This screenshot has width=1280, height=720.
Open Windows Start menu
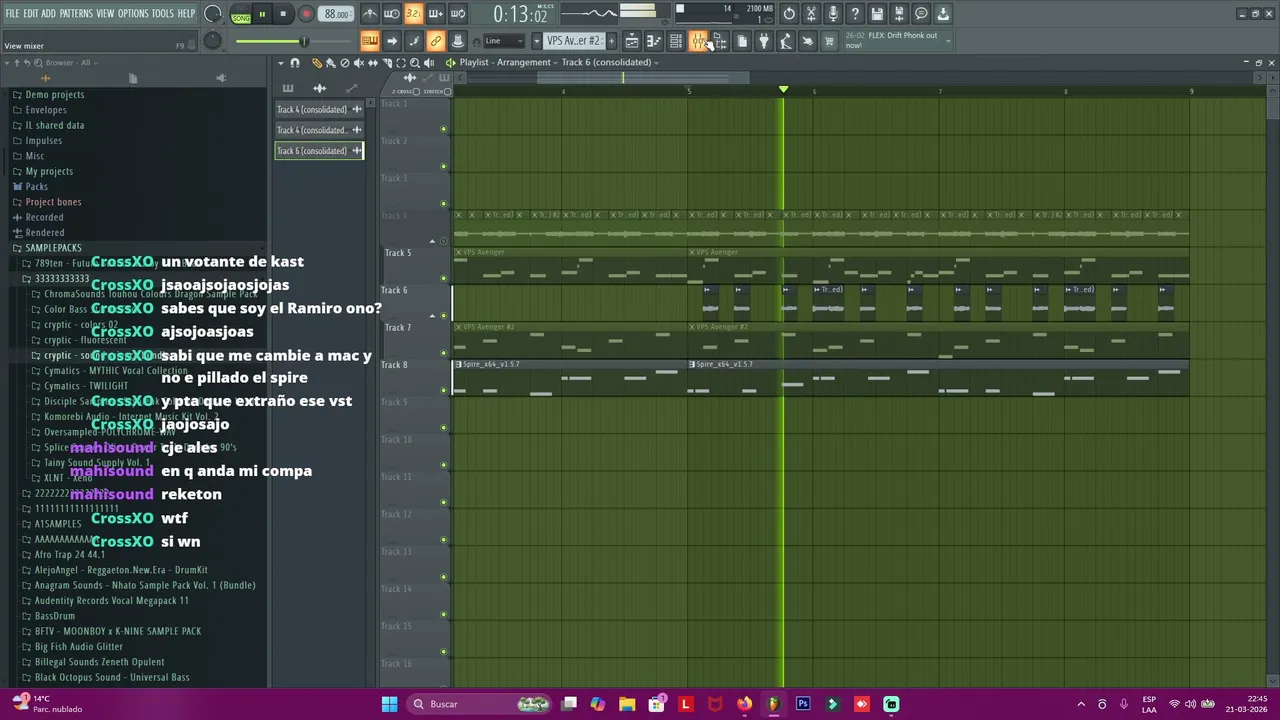(389, 704)
